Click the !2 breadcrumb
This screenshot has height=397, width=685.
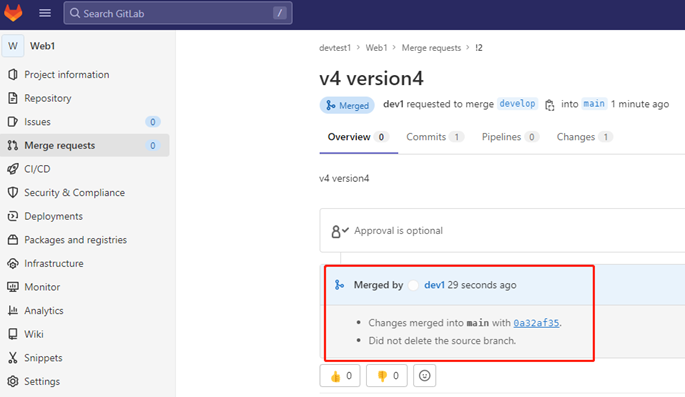coord(479,48)
